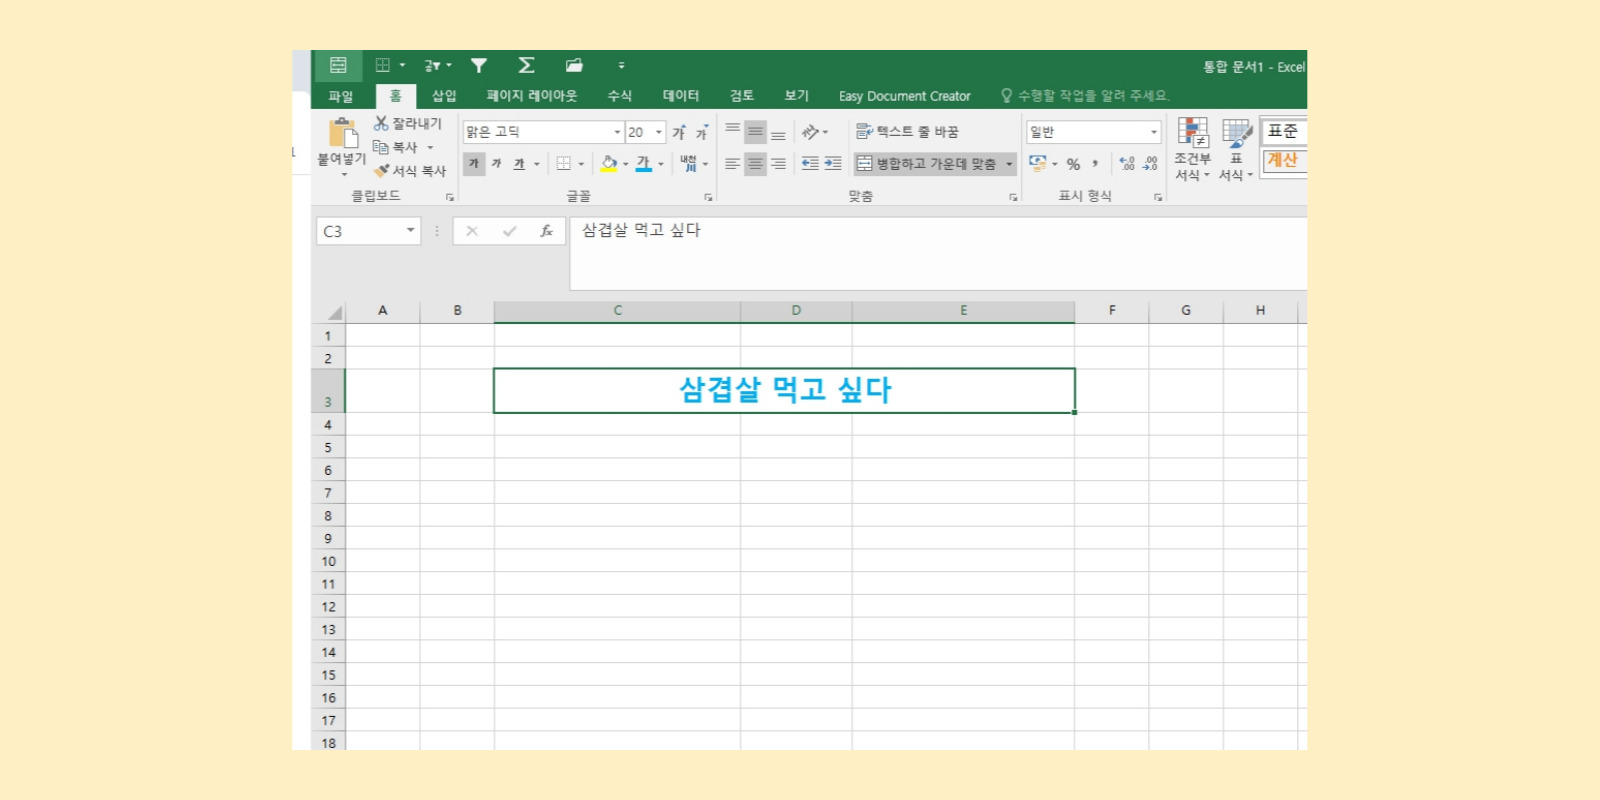Toggle vertical middle alignment
The width and height of the screenshot is (1600, 800).
coord(755,131)
